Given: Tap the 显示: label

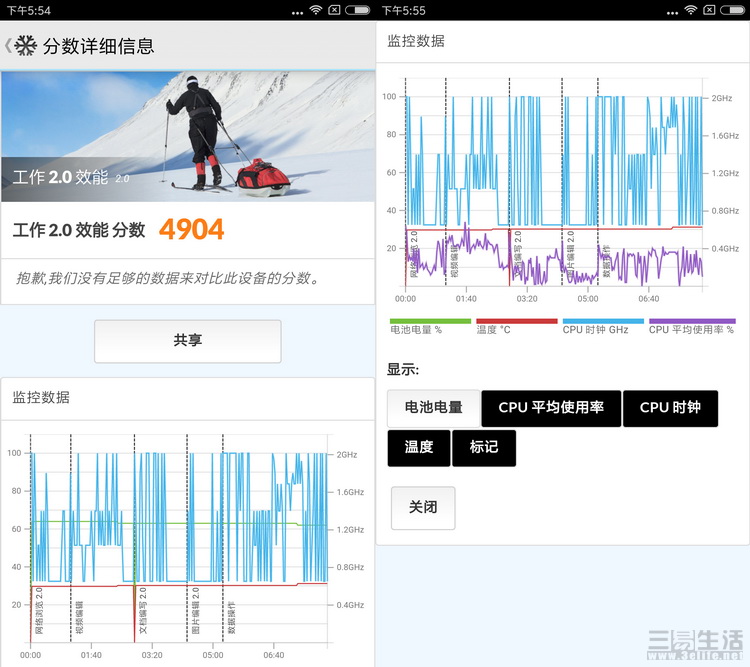Looking at the screenshot, I should coord(403,370).
